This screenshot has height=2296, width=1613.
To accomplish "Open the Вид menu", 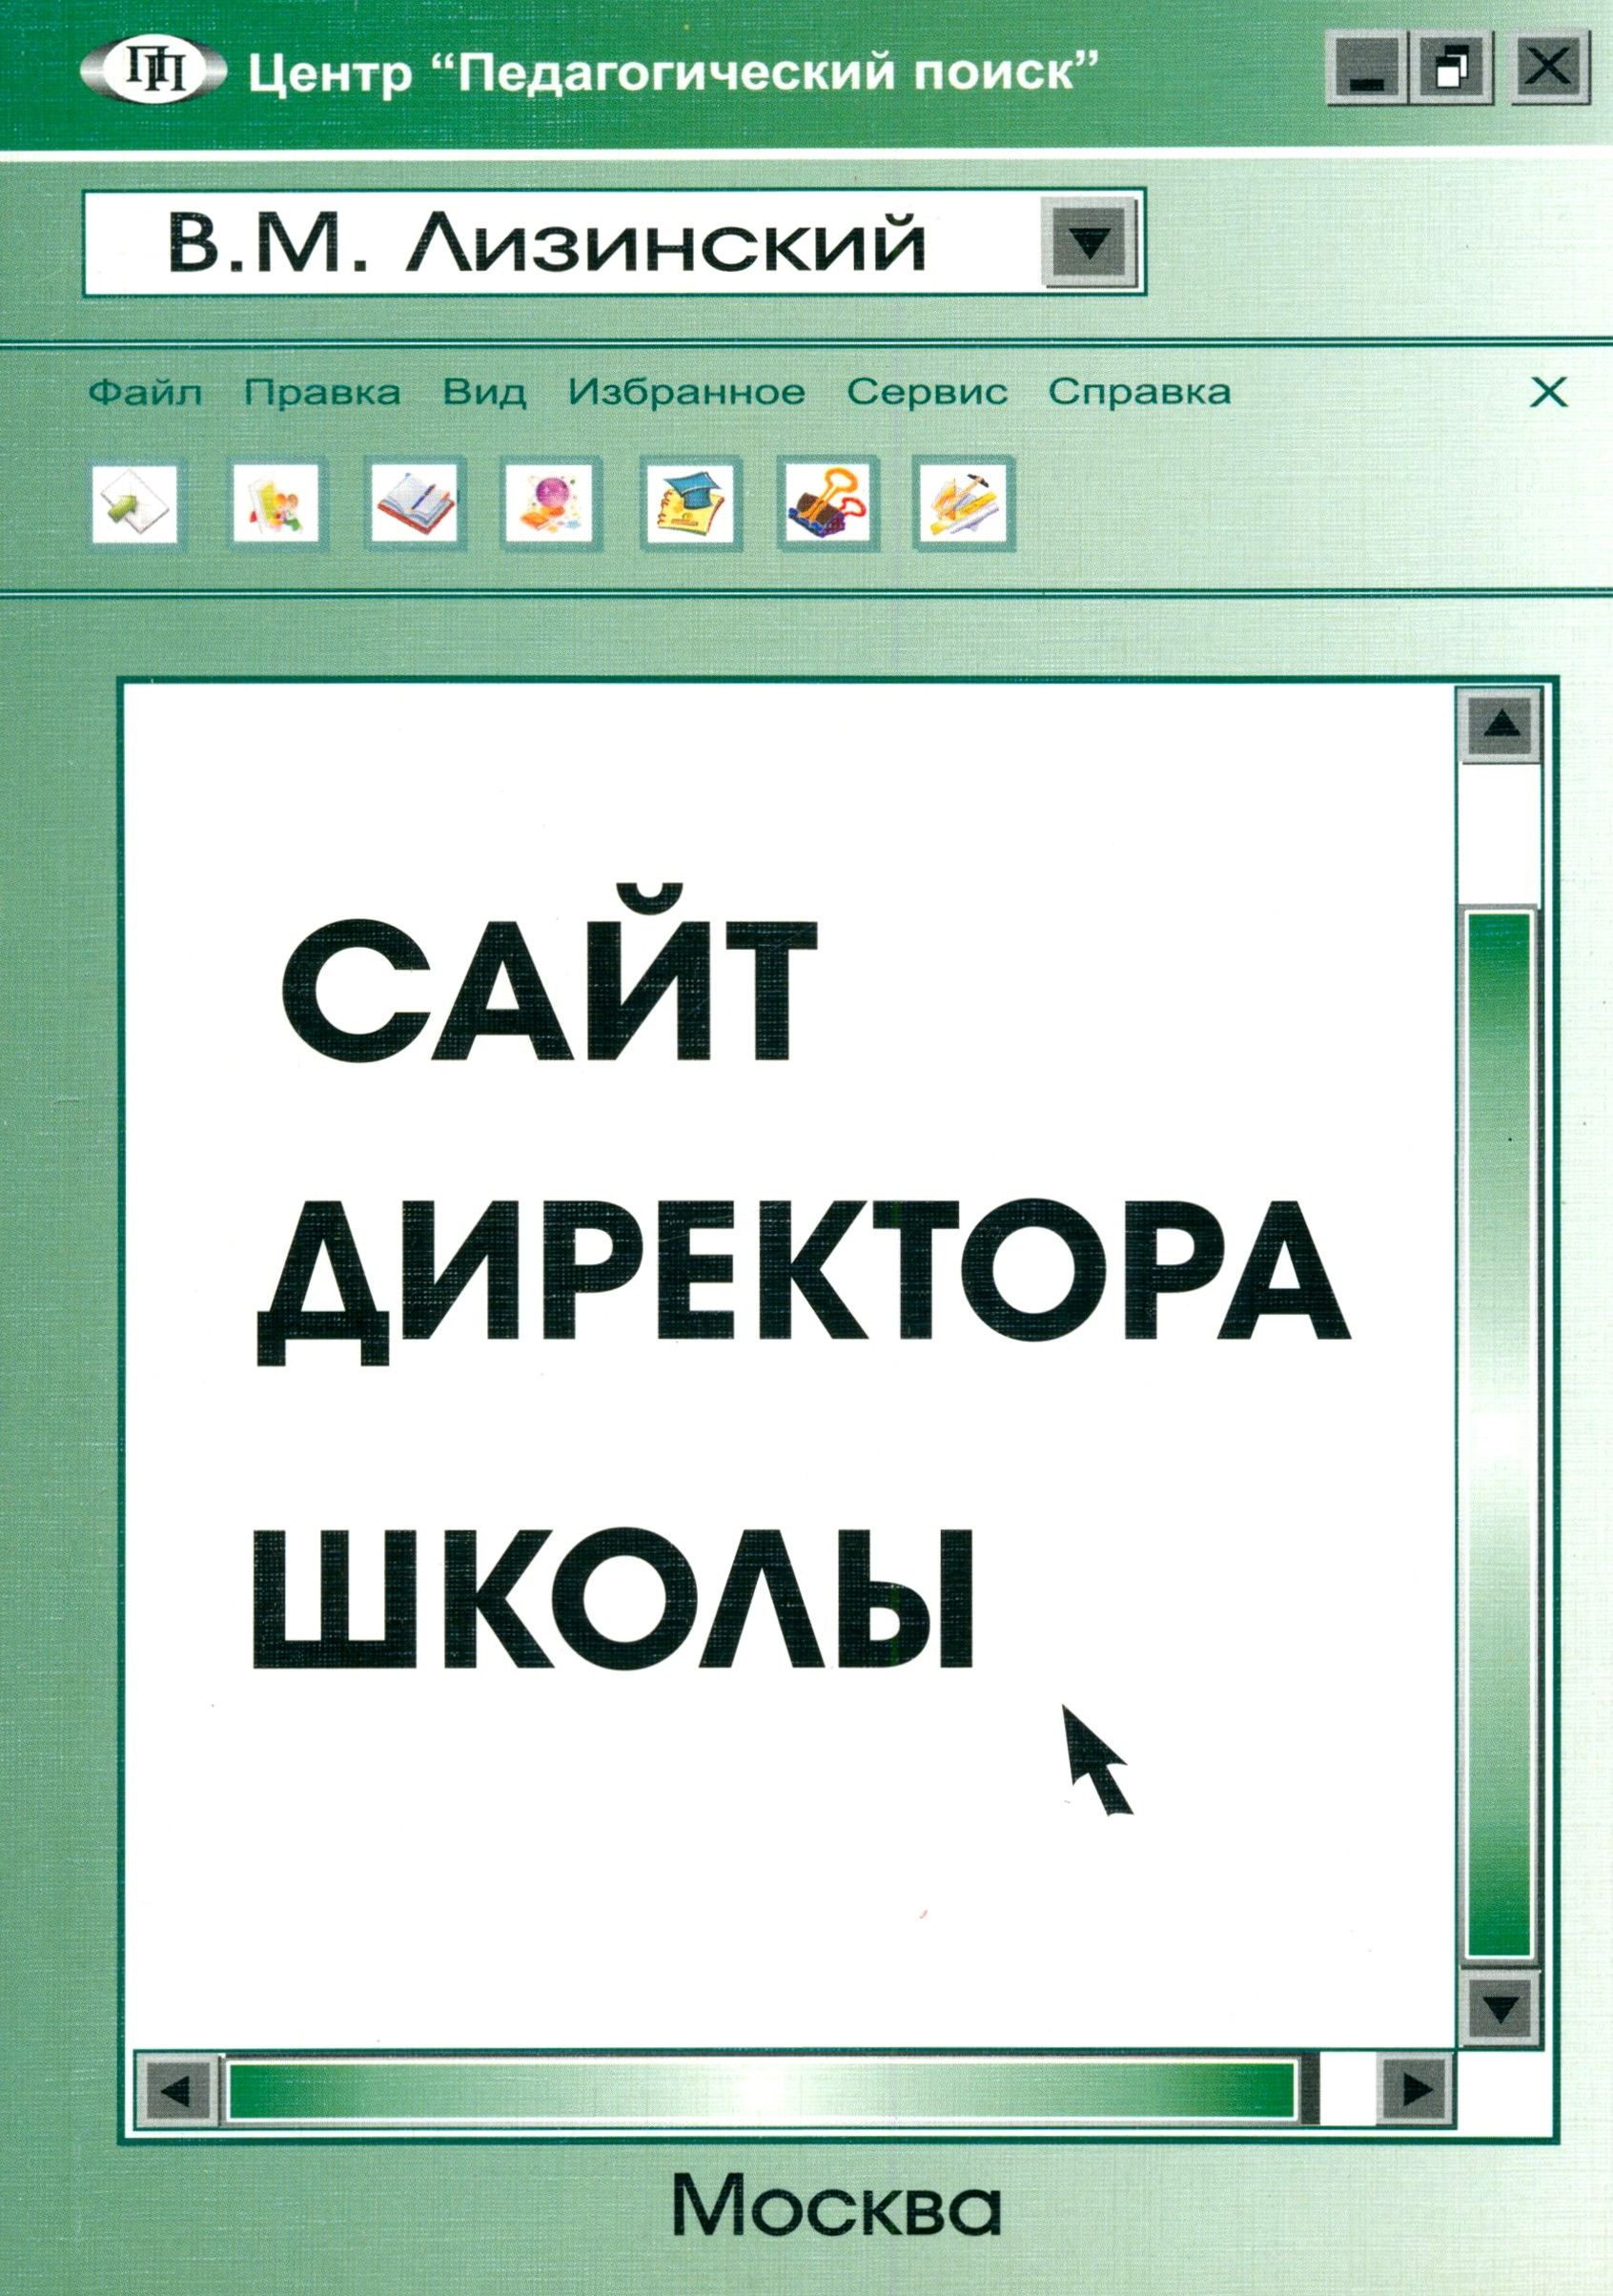I will click(484, 393).
